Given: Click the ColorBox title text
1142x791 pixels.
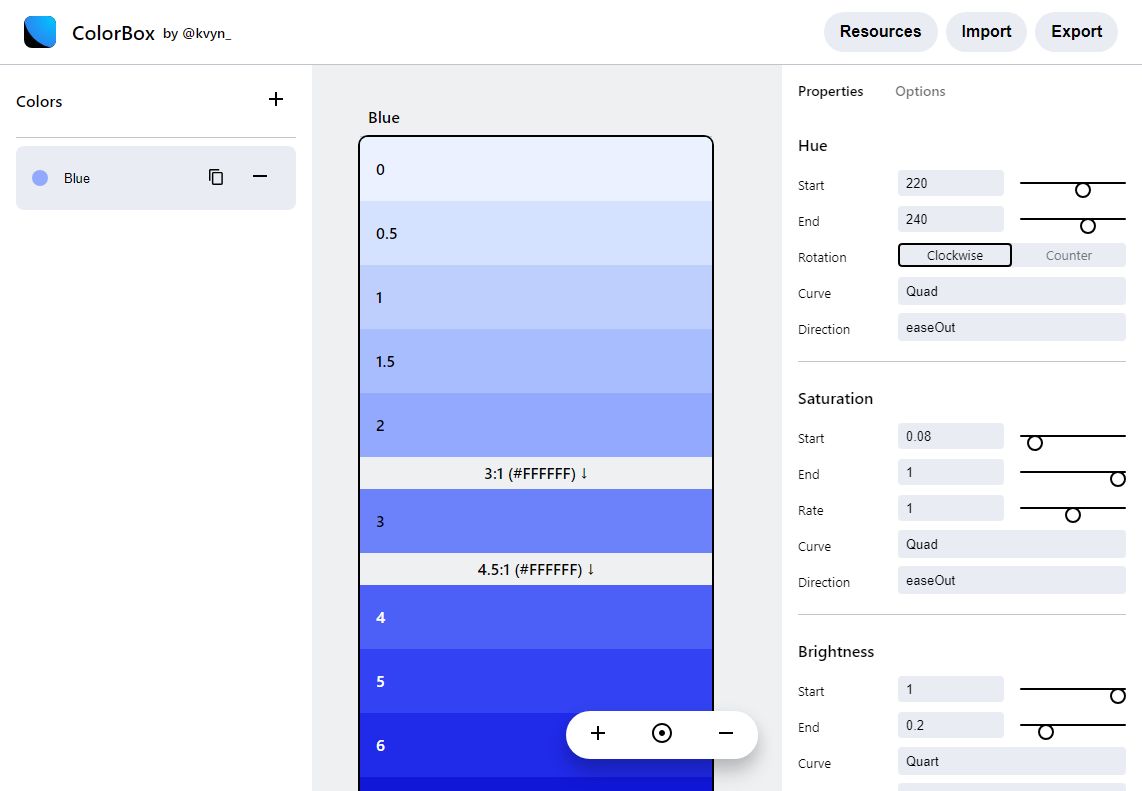Looking at the screenshot, I should (113, 34).
